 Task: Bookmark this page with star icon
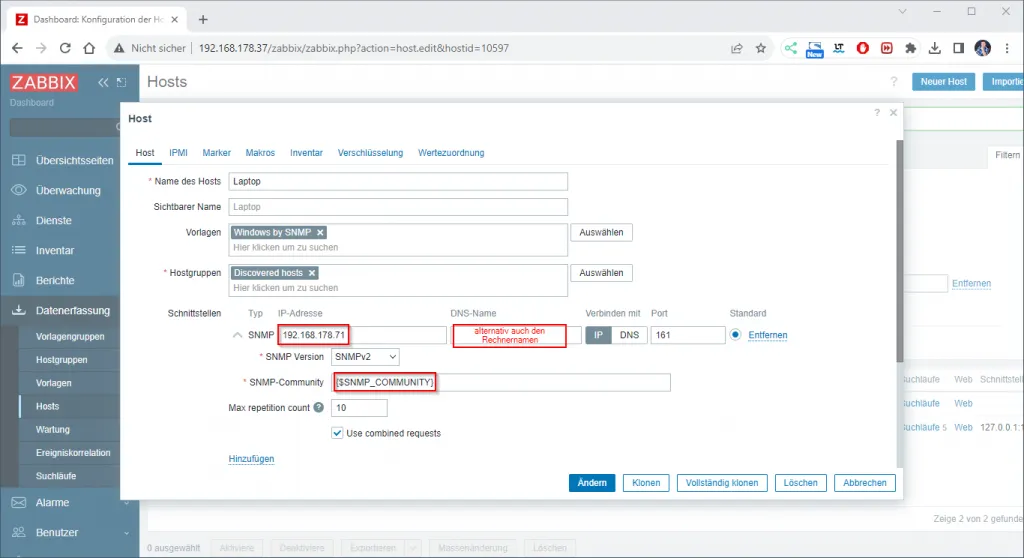[760, 48]
